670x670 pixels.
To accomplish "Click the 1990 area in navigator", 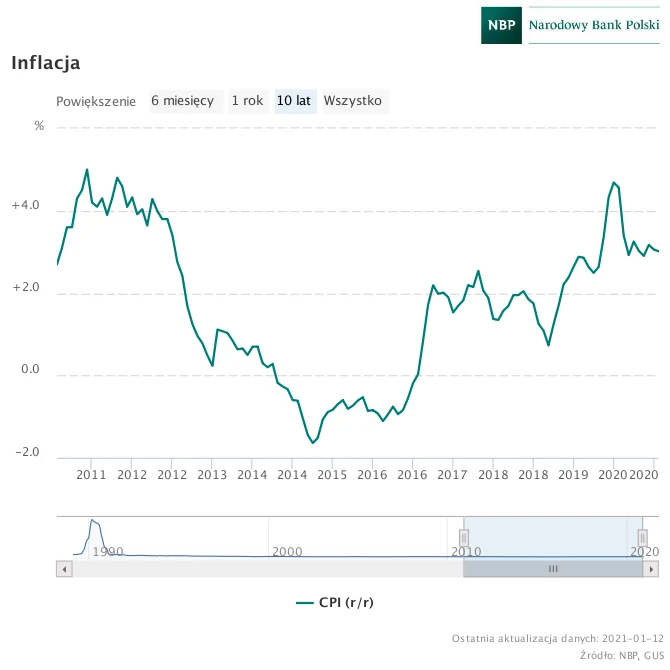I will 108,551.
